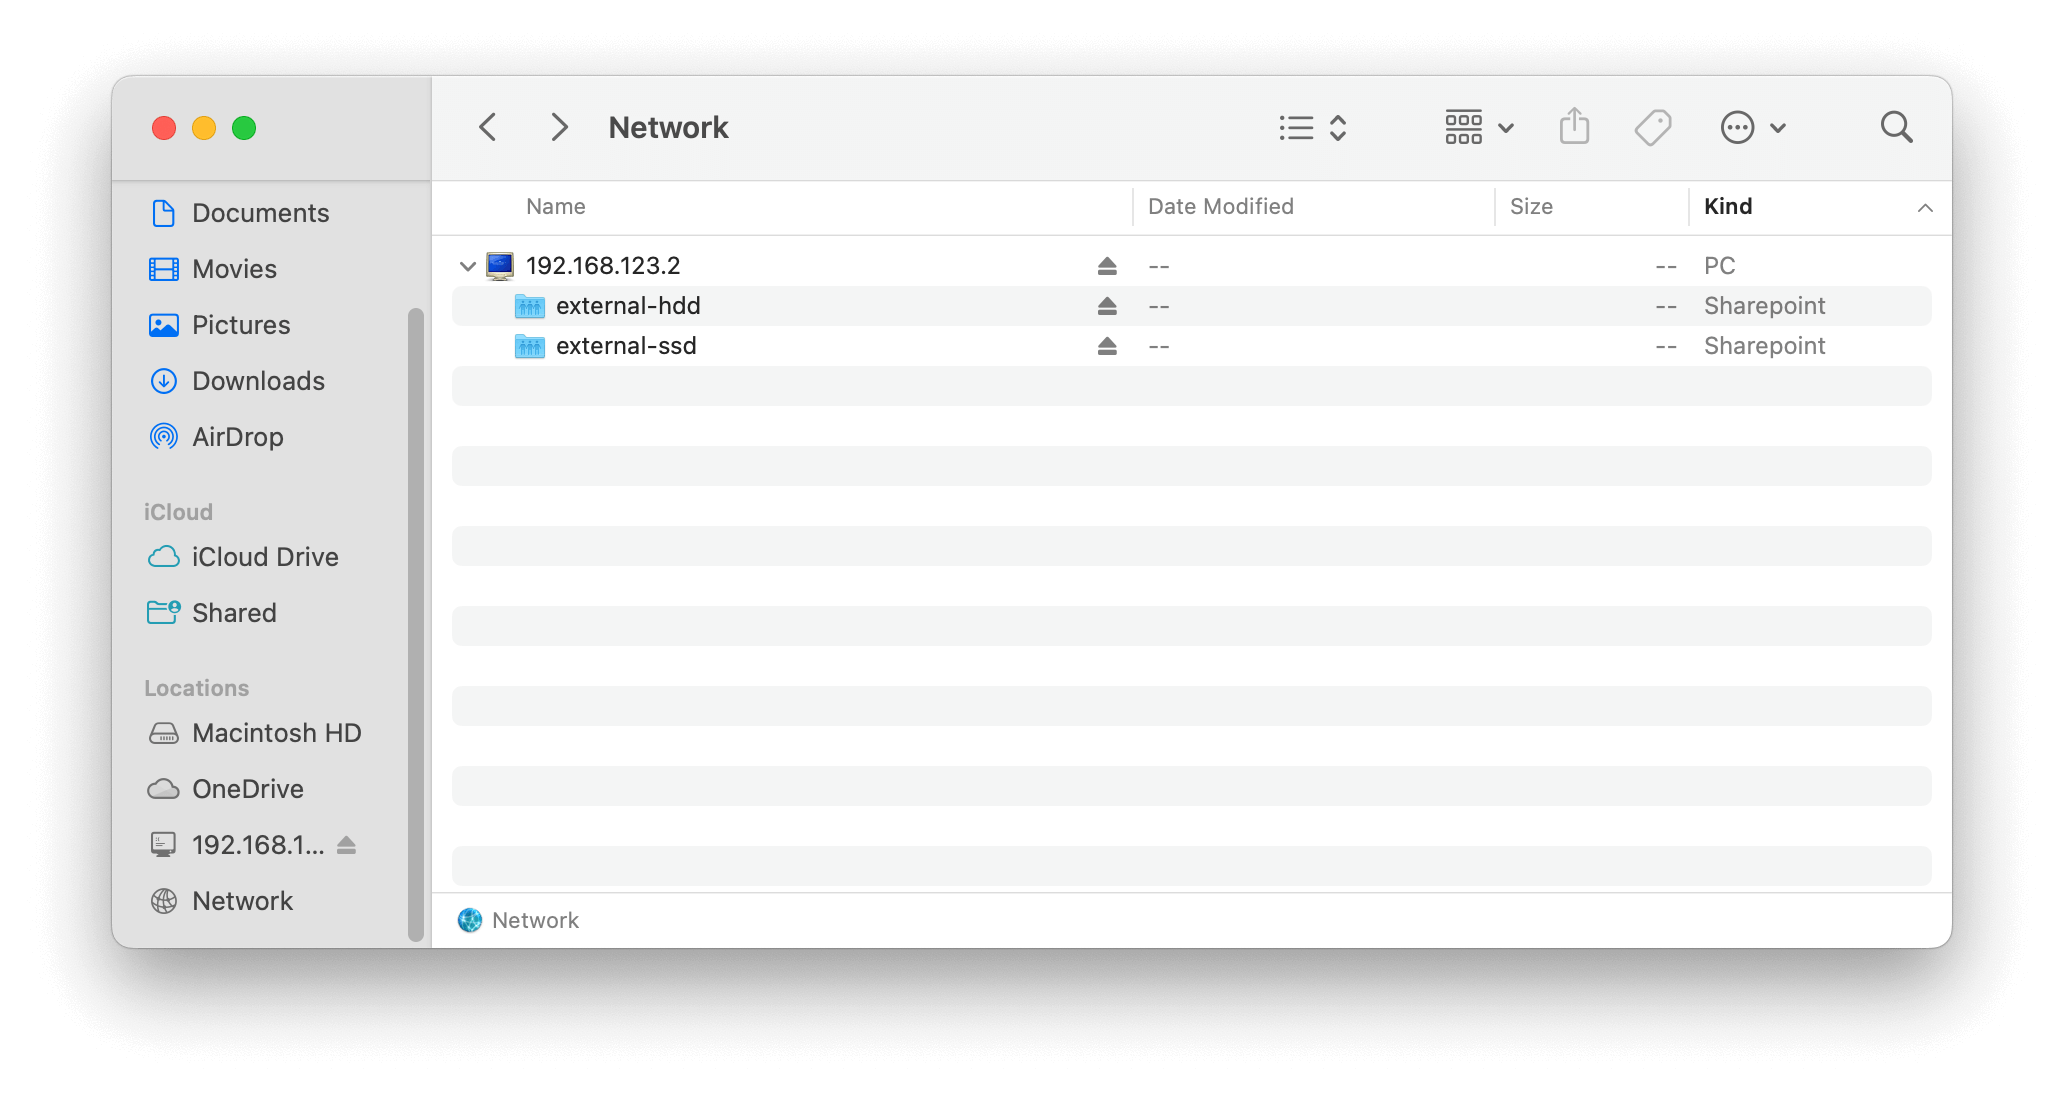Open the More actions ellipsis menu
Screen dimensions: 2064x1096
(1752, 127)
